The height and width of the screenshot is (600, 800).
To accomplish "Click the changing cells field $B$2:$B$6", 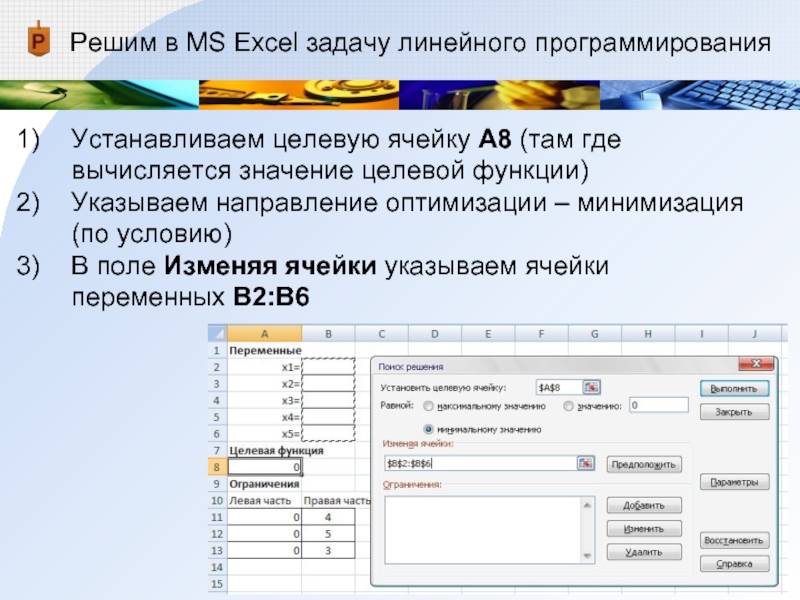I will coord(480,463).
